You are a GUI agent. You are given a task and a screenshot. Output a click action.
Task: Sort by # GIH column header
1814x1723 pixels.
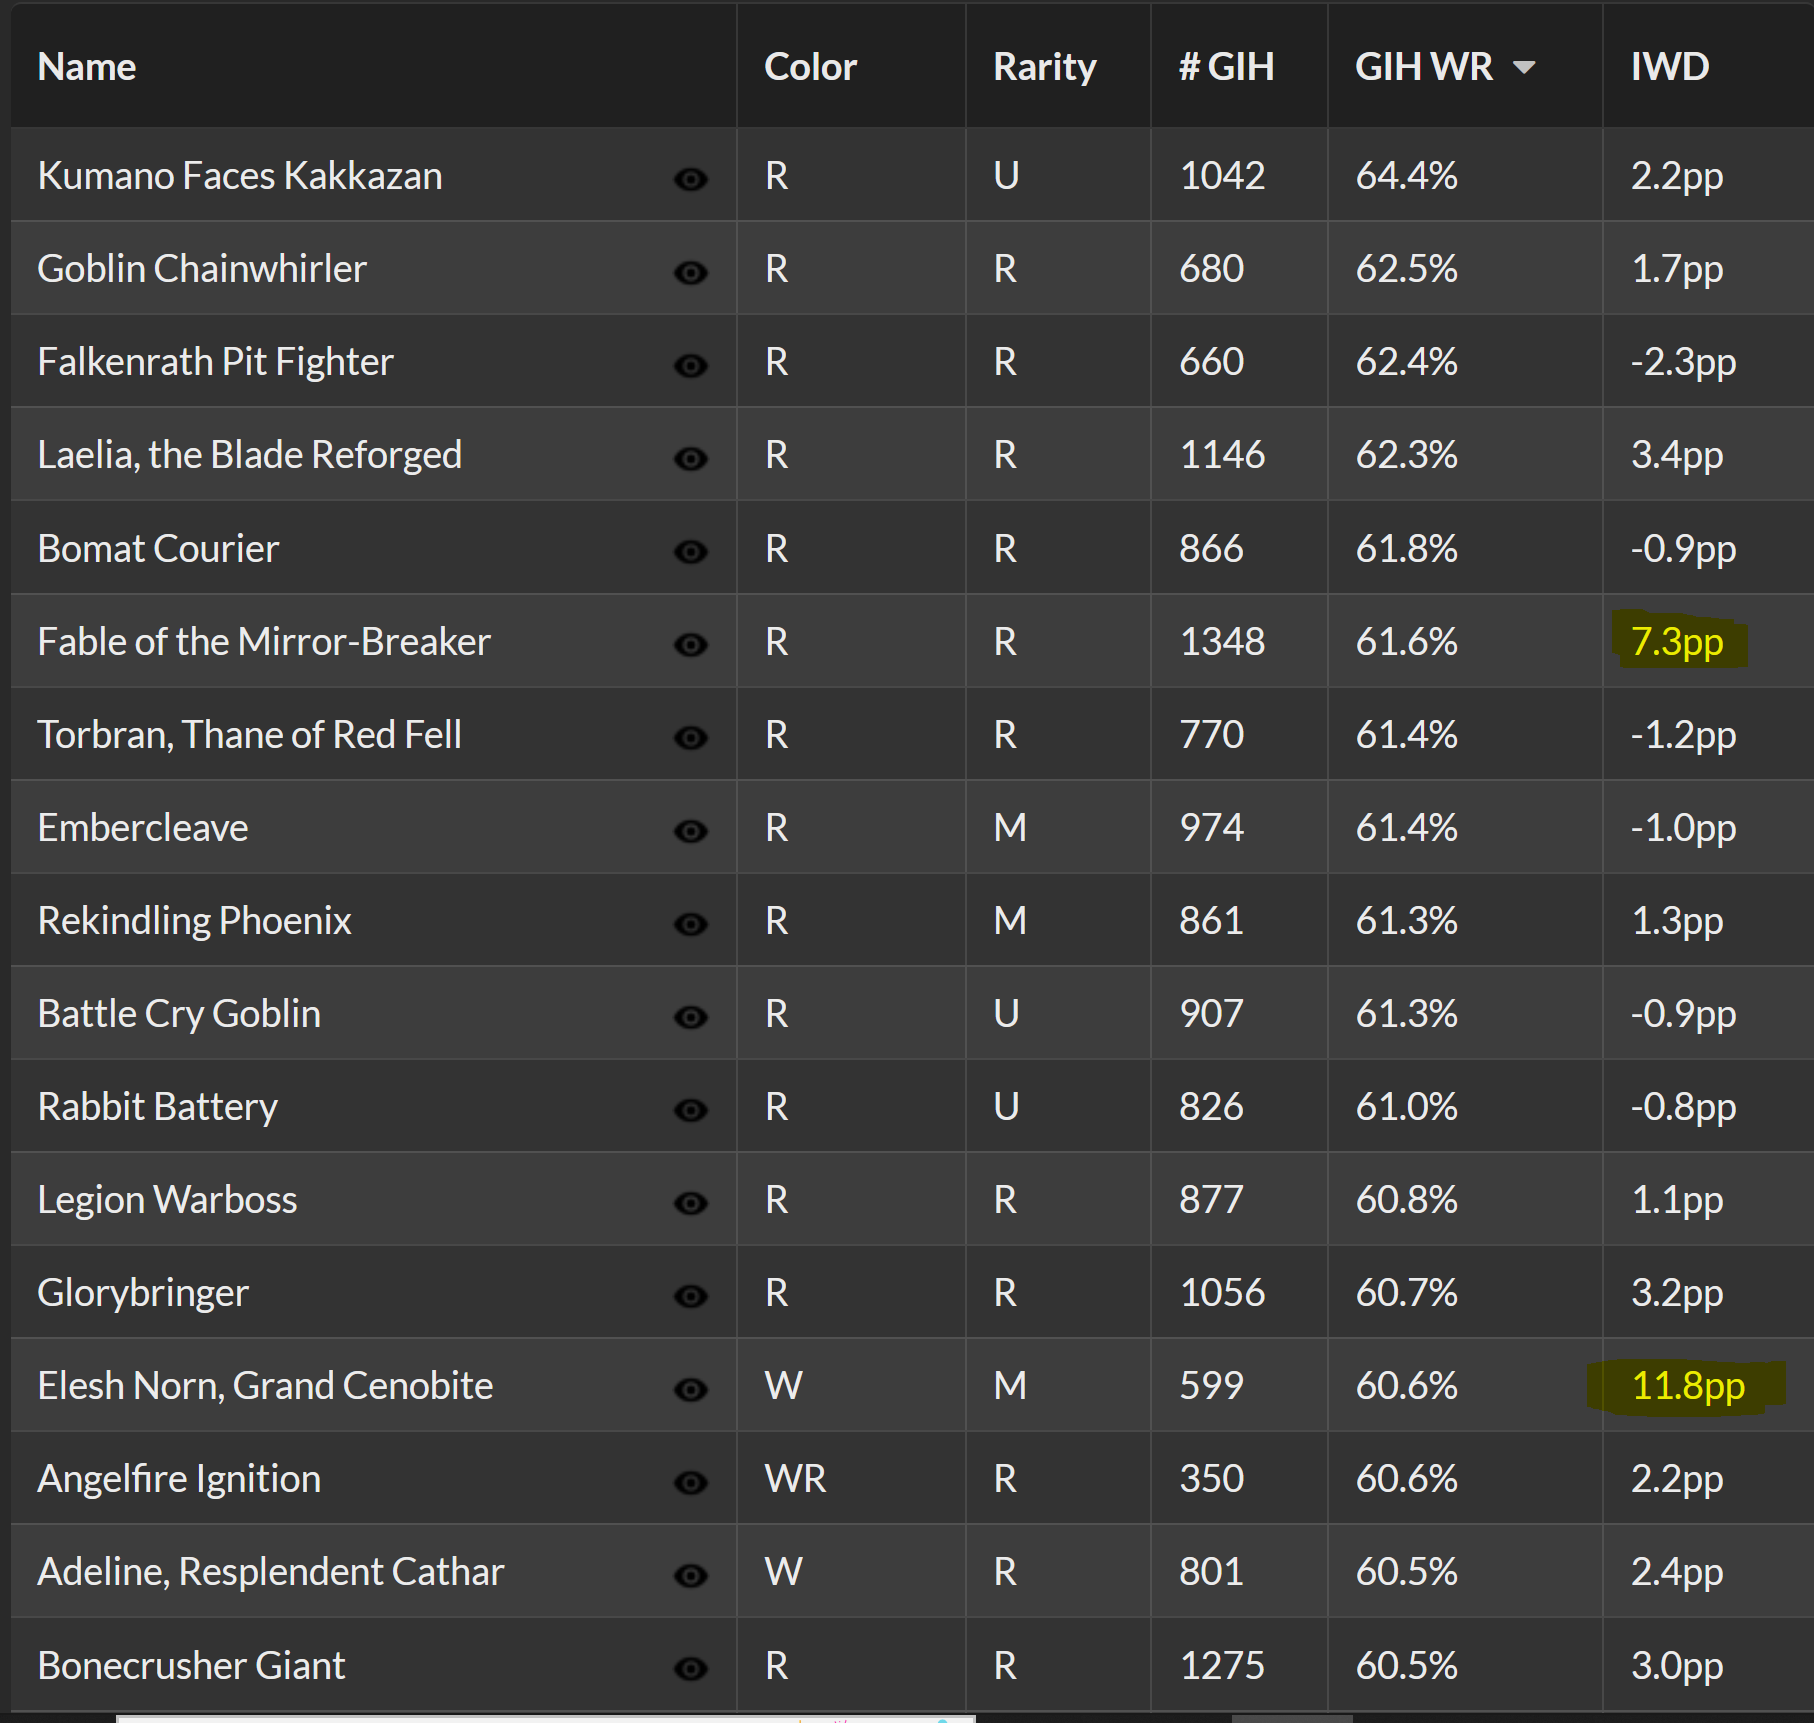(x=1226, y=67)
